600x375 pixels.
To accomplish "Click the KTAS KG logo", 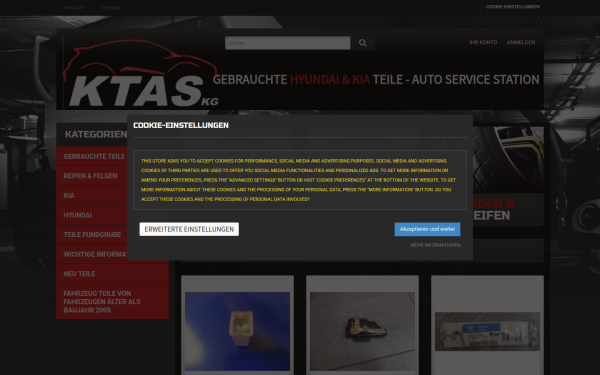I will coord(141,73).
